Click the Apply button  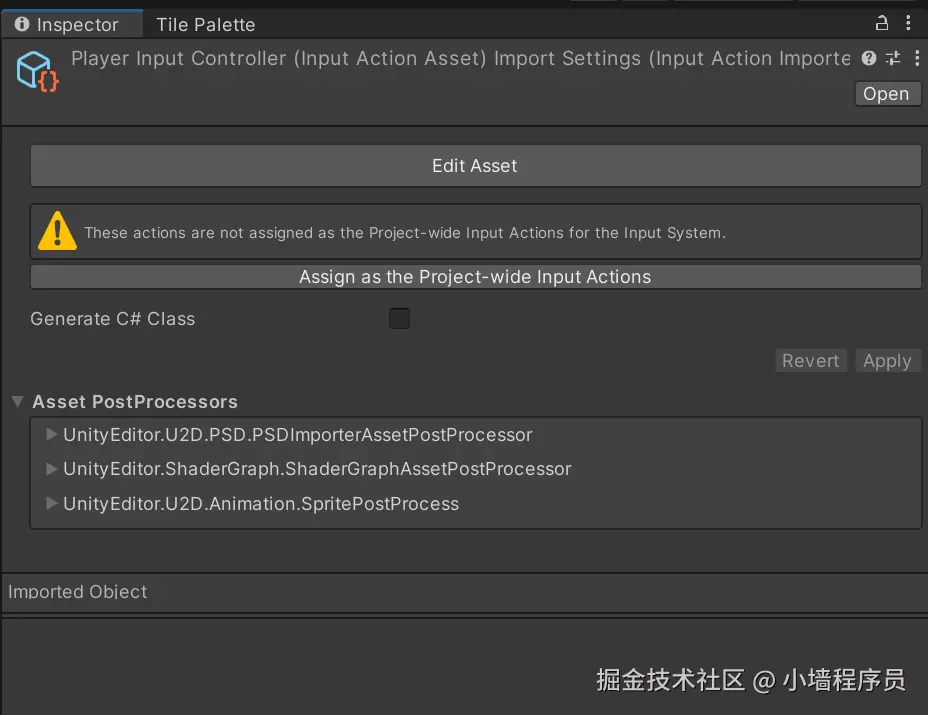[x=887, y=361]
